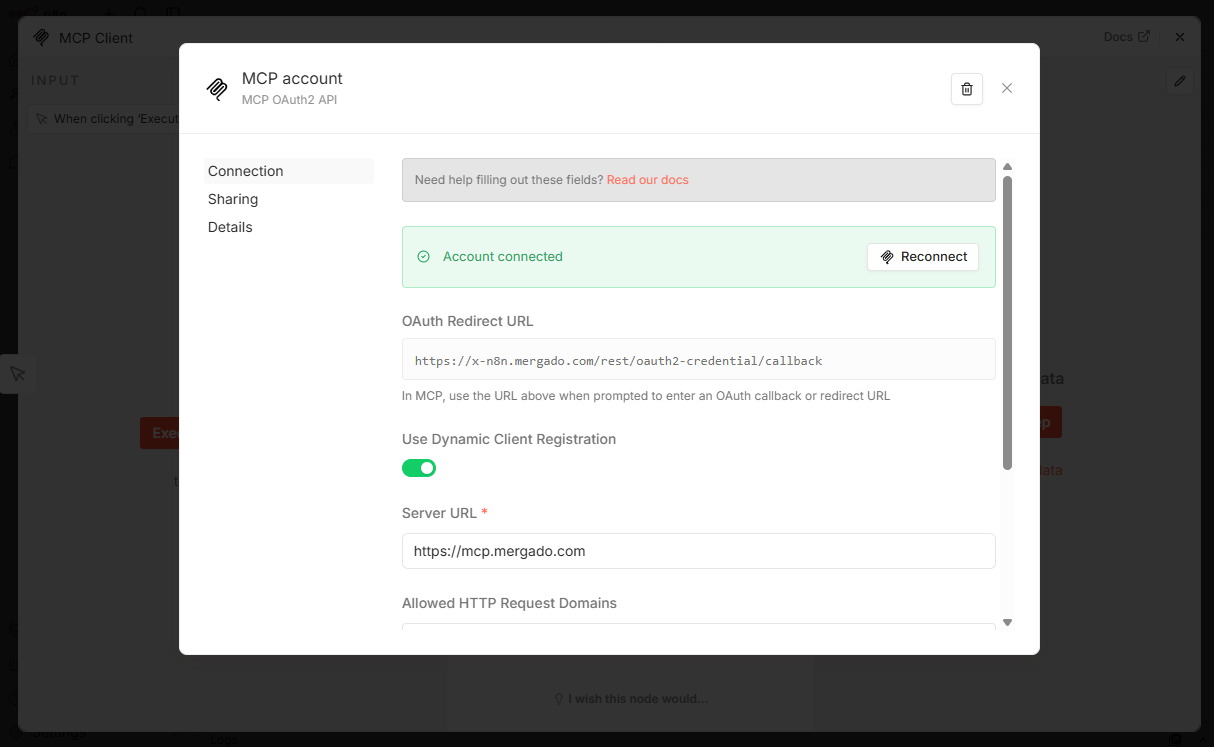Click the scrollbar down arrow in dialog

pyautogui.click(x=1008, y=622)
